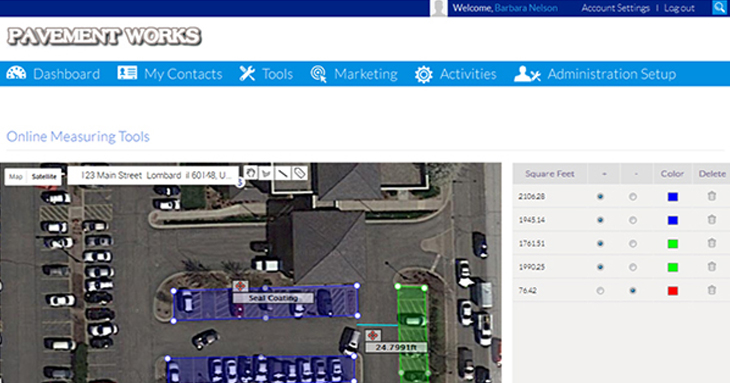Select the line measuring tool
The width and height of the screenshot is (730, 383).
coord(283,173)
